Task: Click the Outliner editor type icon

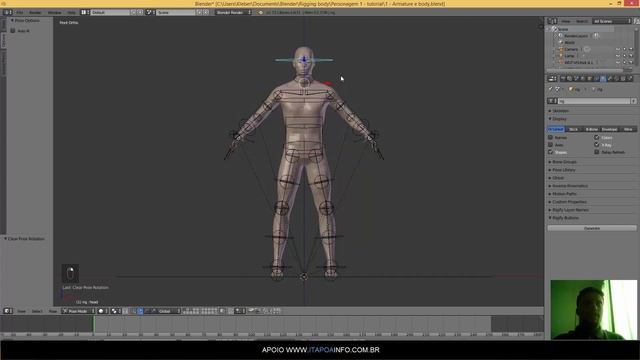Action: [552, 21]
